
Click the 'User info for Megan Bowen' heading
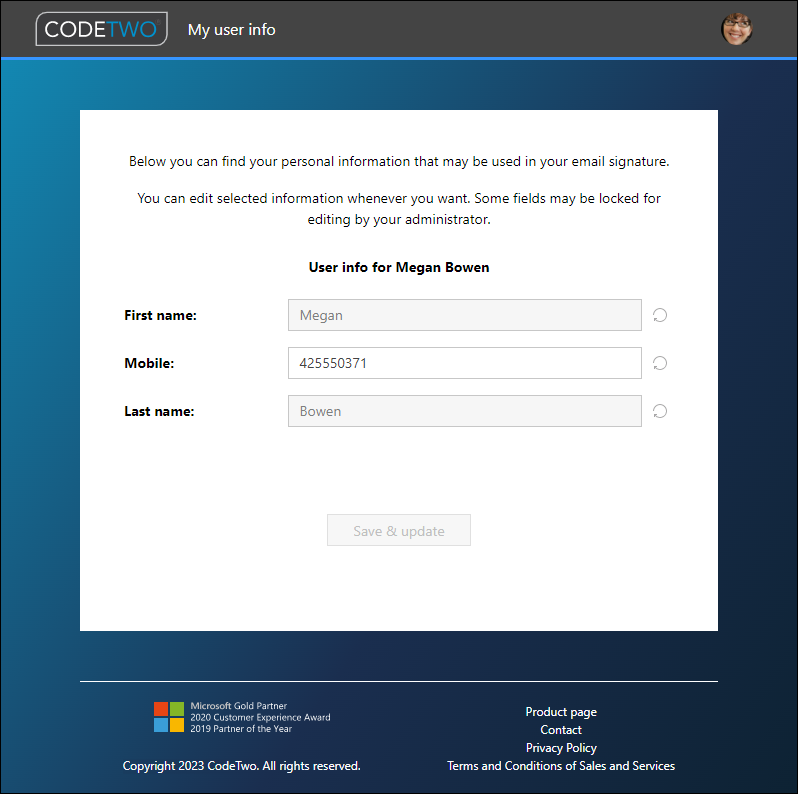[x=399, y=268]
